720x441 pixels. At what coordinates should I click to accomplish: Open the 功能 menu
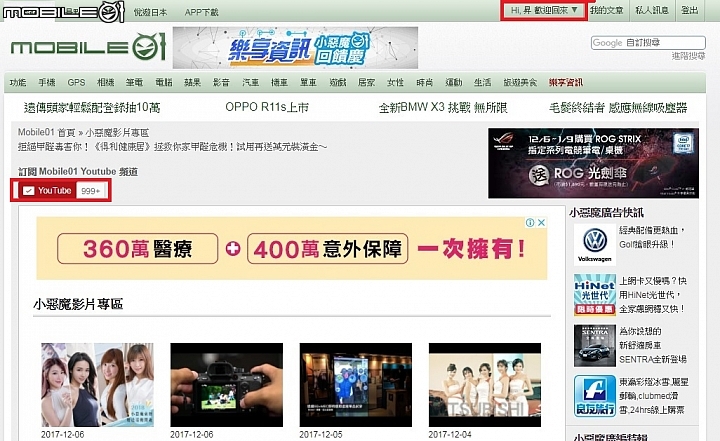coord(18,83)
